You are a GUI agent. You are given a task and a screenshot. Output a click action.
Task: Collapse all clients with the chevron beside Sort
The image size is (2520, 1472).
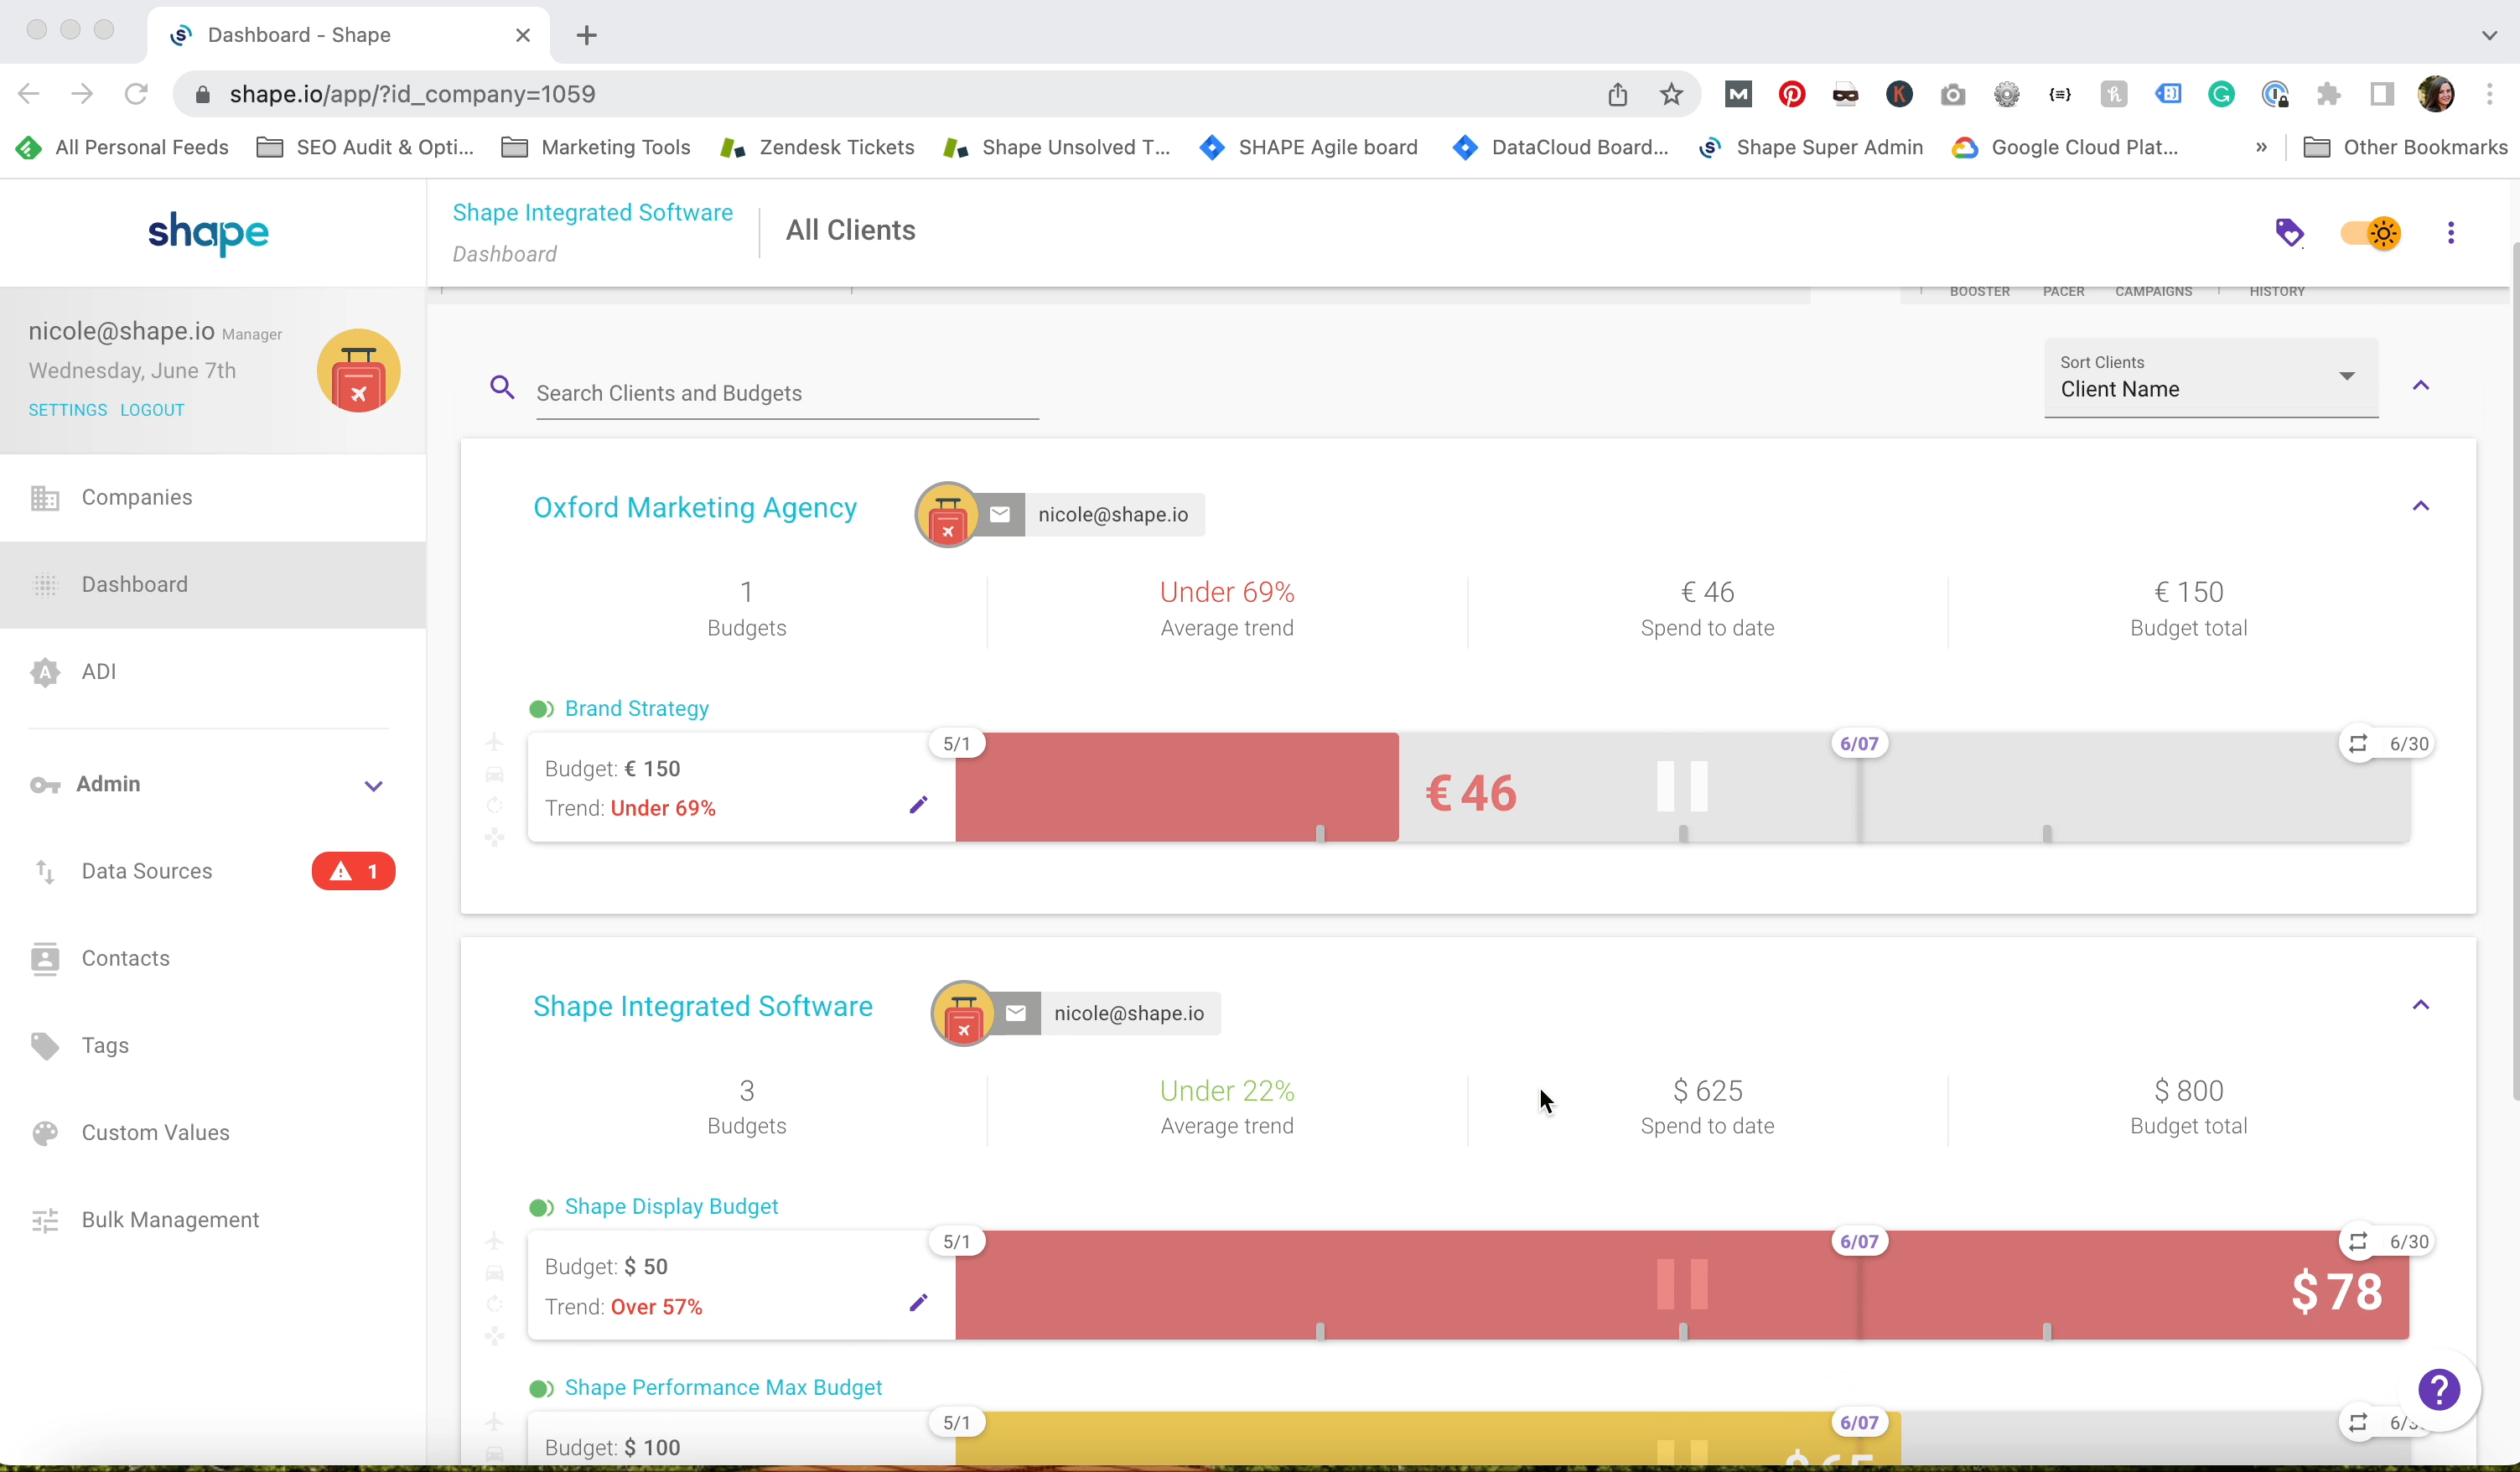(2420, 385)
